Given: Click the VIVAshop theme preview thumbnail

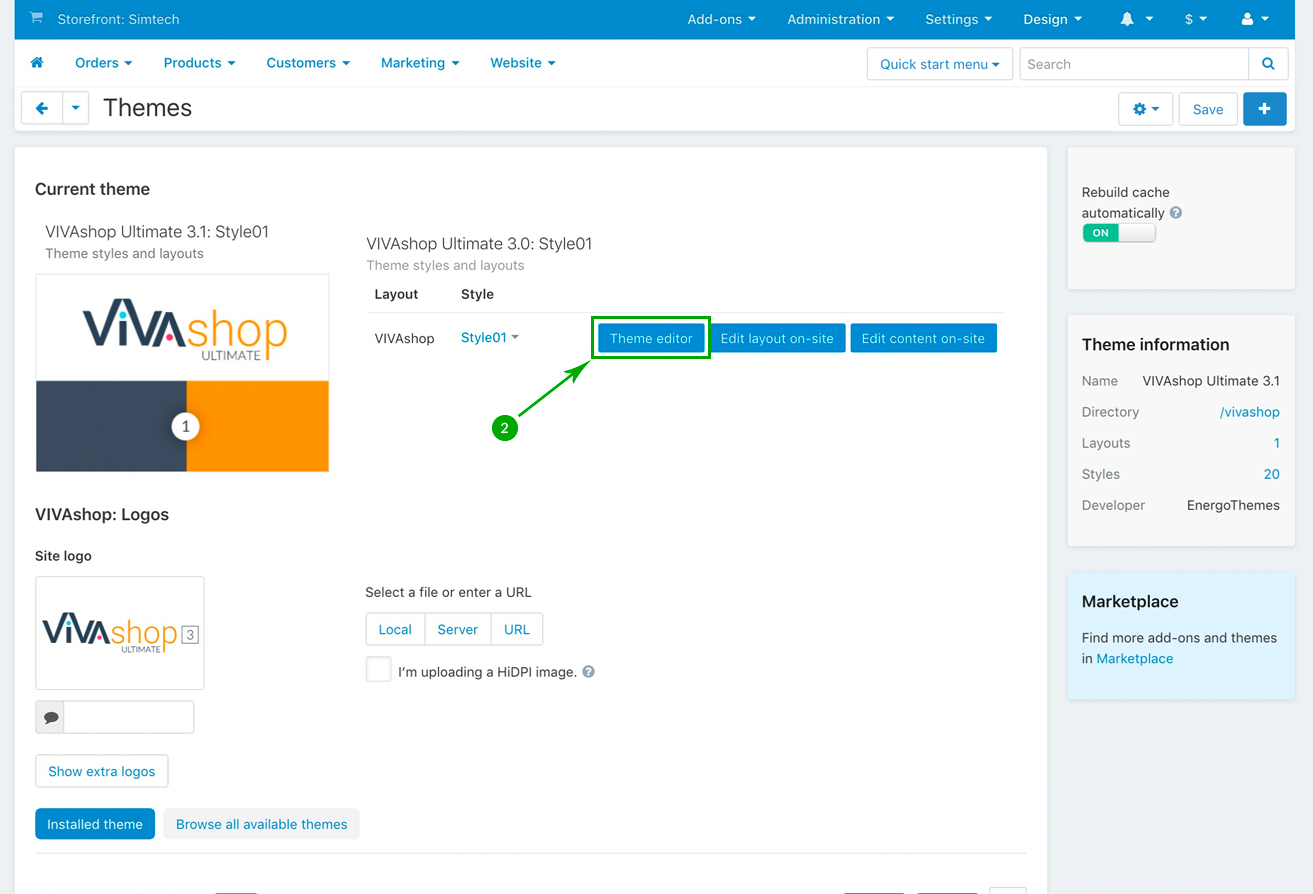Looking at the screenshot, I should point(182,372).
